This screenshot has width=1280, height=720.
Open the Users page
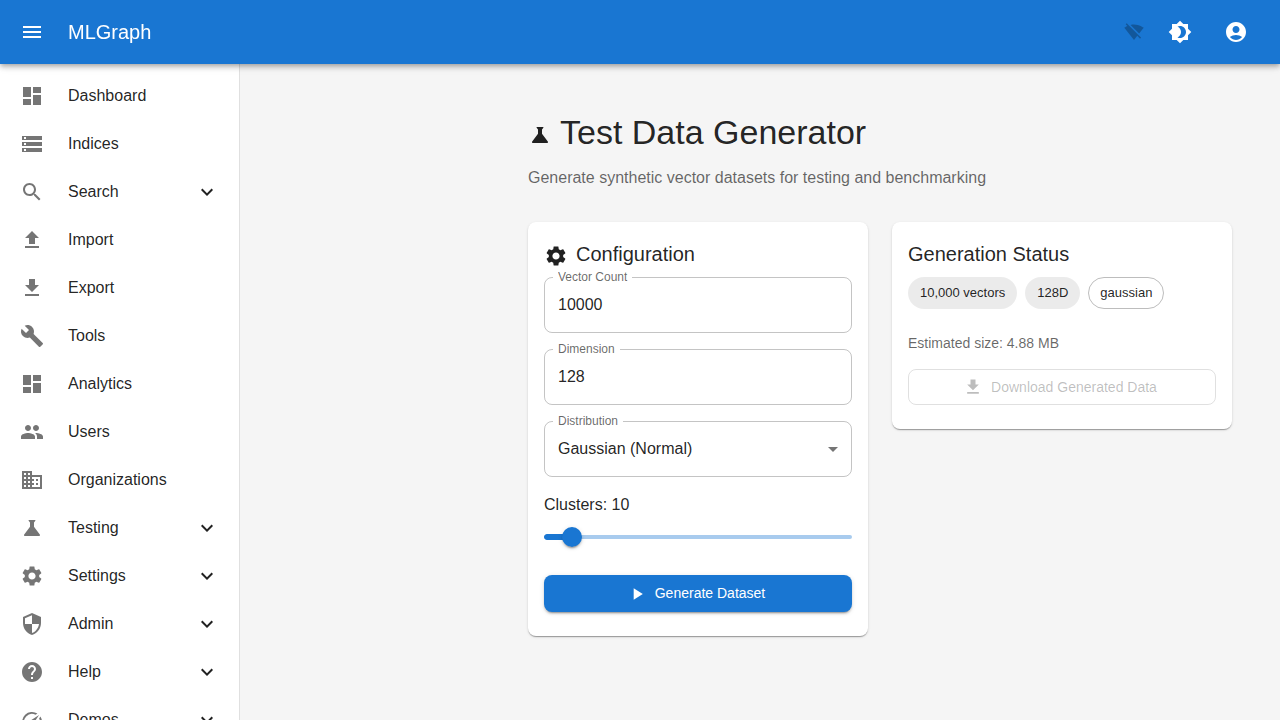(x=88, y=431)
